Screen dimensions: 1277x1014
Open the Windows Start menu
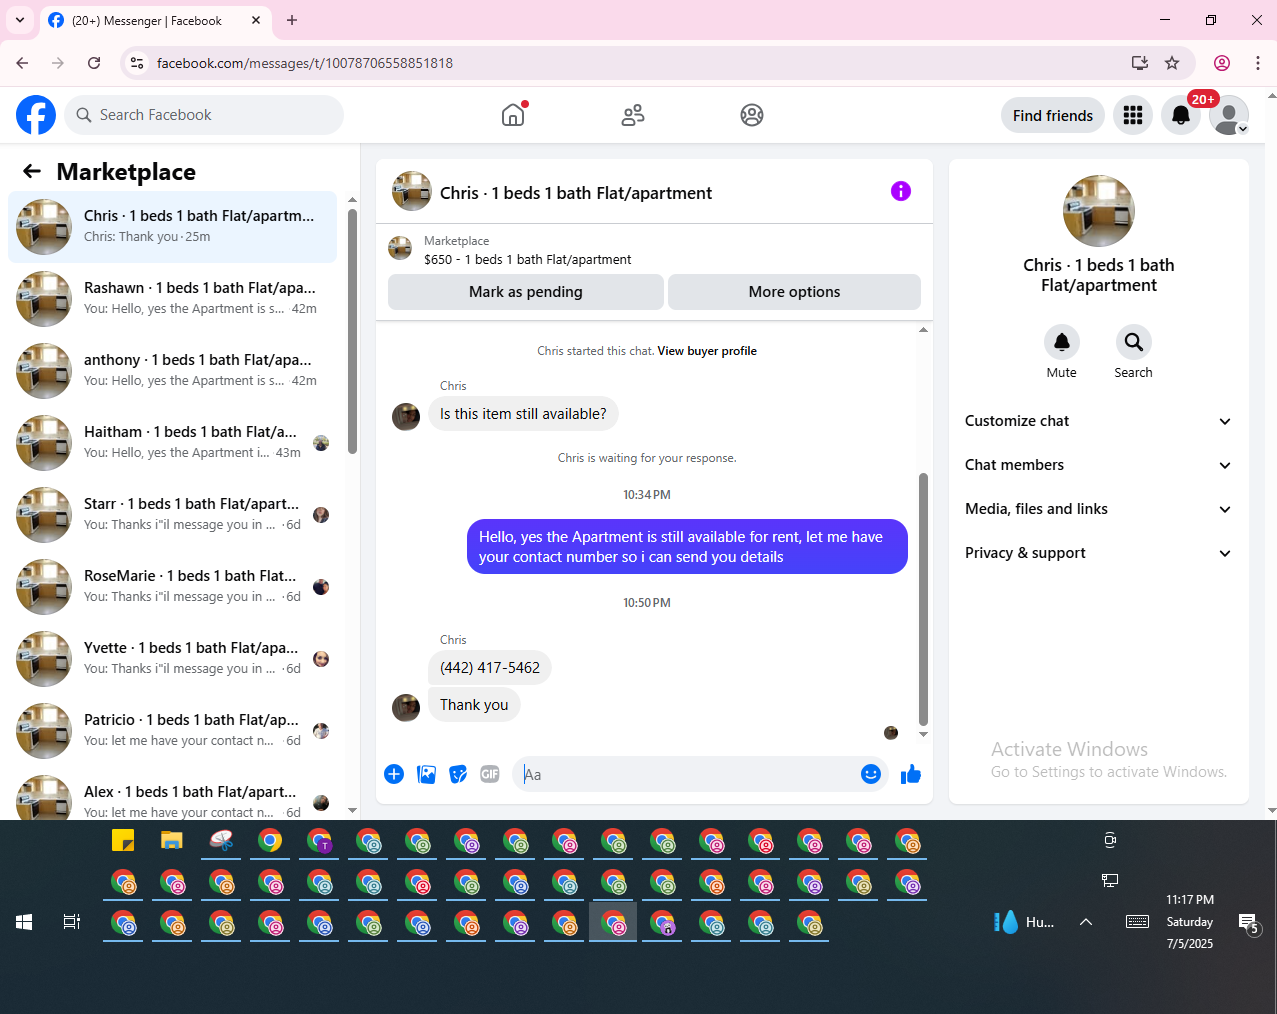click(x=24, y=922)
